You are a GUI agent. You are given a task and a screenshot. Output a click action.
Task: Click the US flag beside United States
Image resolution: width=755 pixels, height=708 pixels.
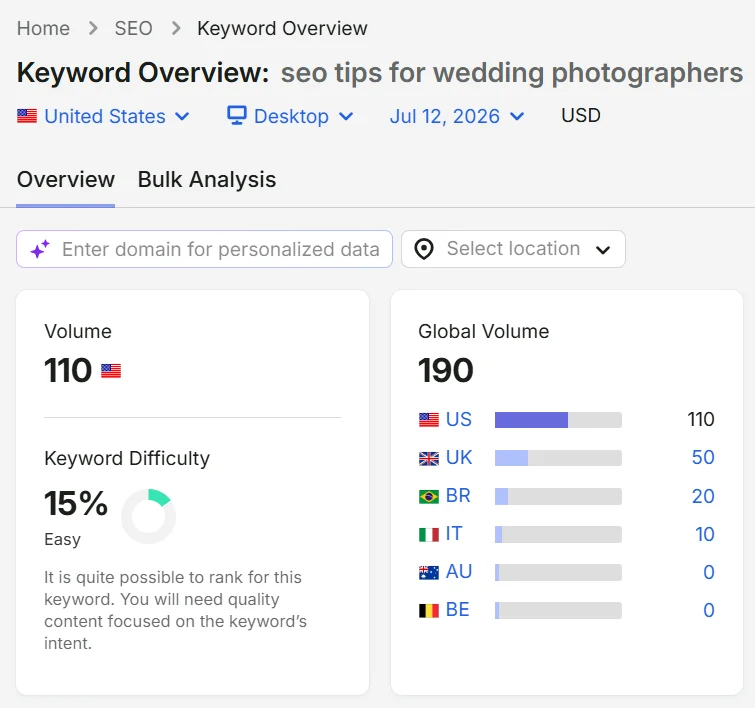pos(27,116)
